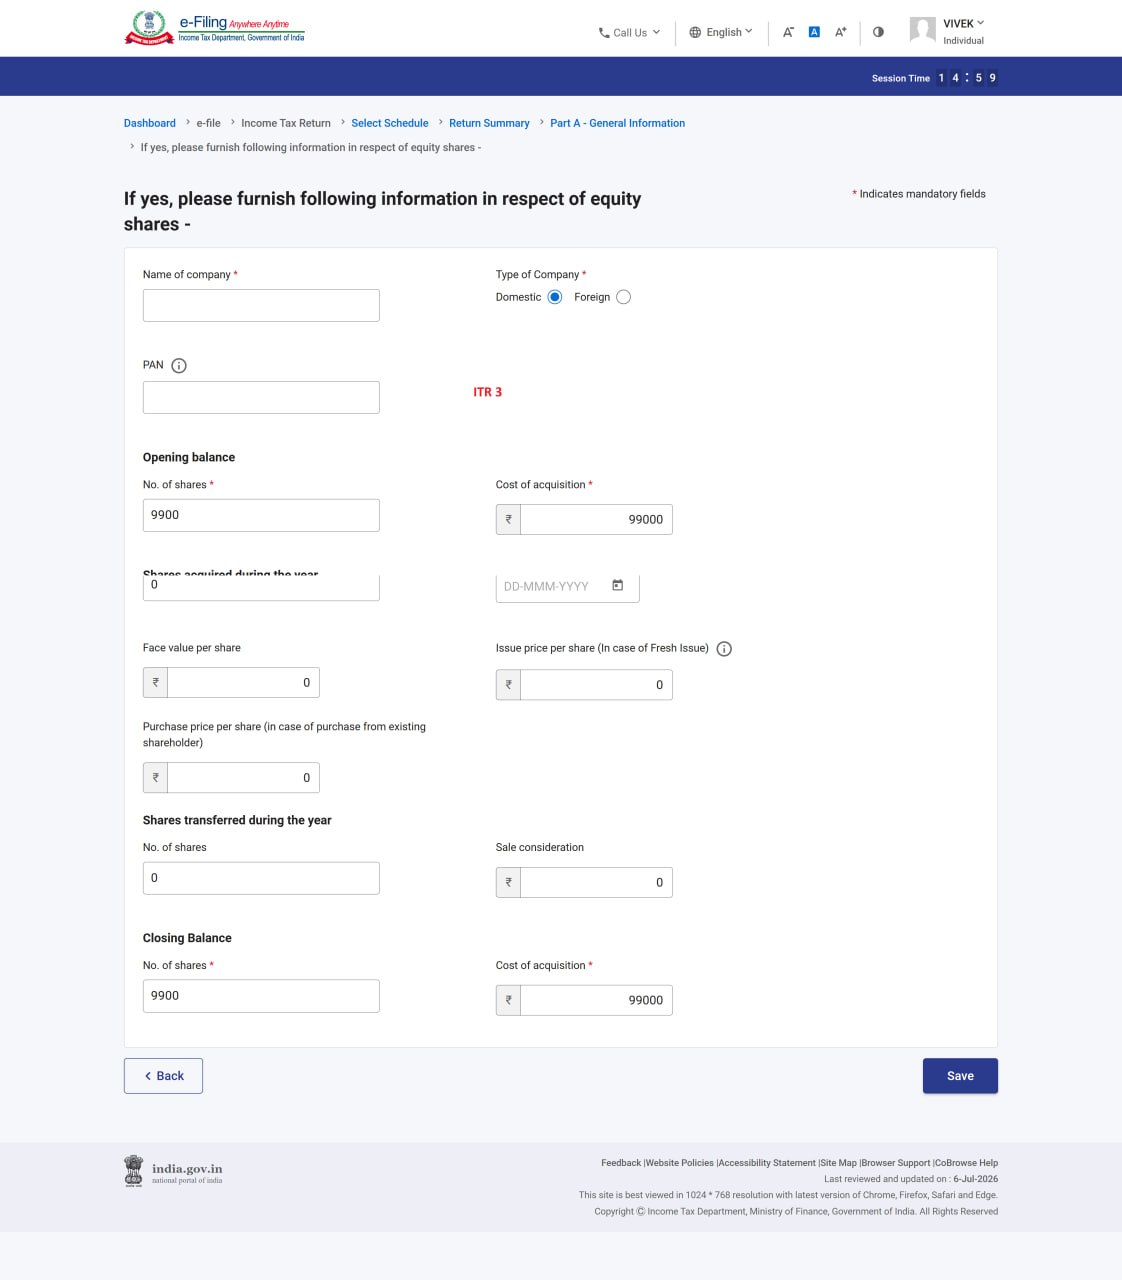Focus the PAN input field
Image resolution: width=1122 pixels, height=1280 pixels.
[x=261, y=397]
